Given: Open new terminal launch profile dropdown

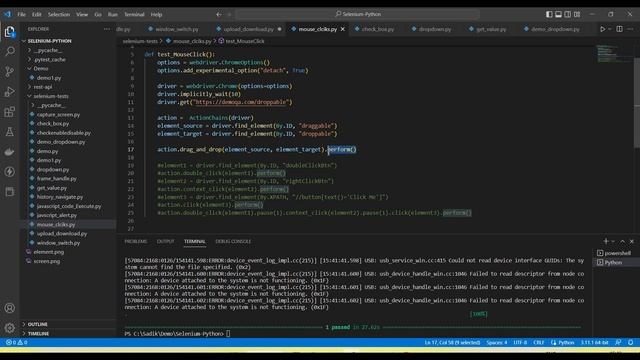Looking at the screenshot, I should tap(613, 241).
